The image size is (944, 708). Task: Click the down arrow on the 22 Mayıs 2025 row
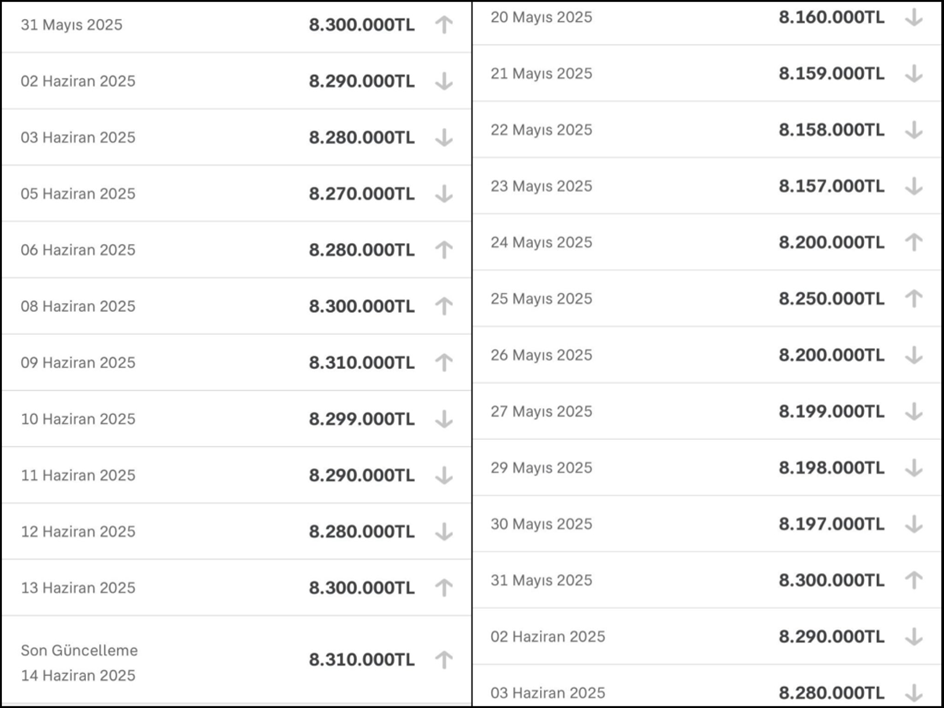913,130
